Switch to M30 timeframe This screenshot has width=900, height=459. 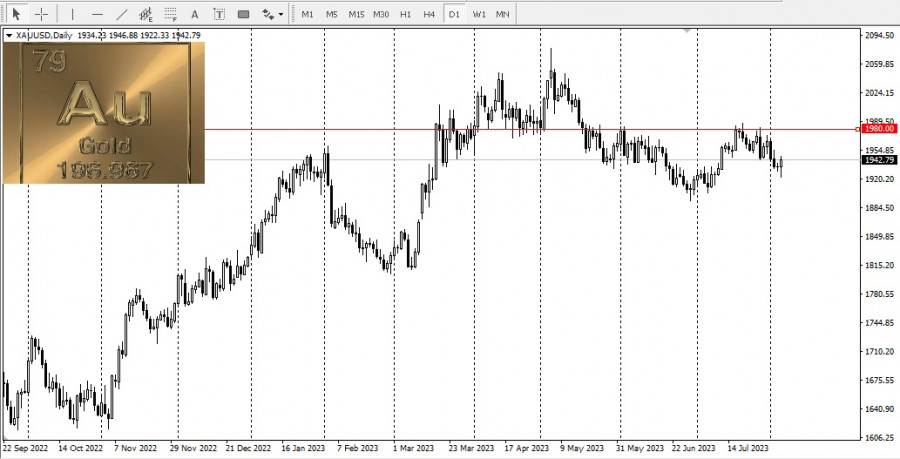(x=381, y=14)
